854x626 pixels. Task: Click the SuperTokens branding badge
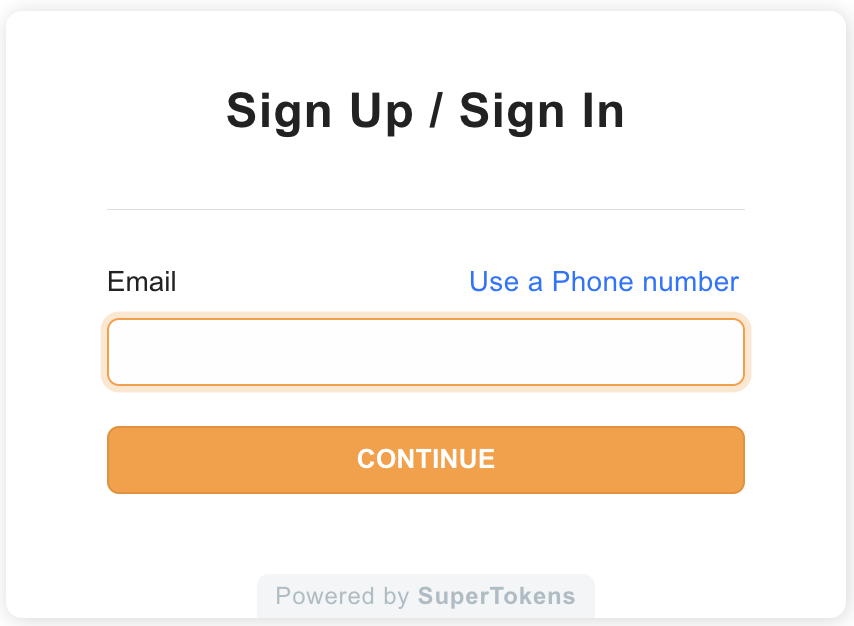pos(425,597)
